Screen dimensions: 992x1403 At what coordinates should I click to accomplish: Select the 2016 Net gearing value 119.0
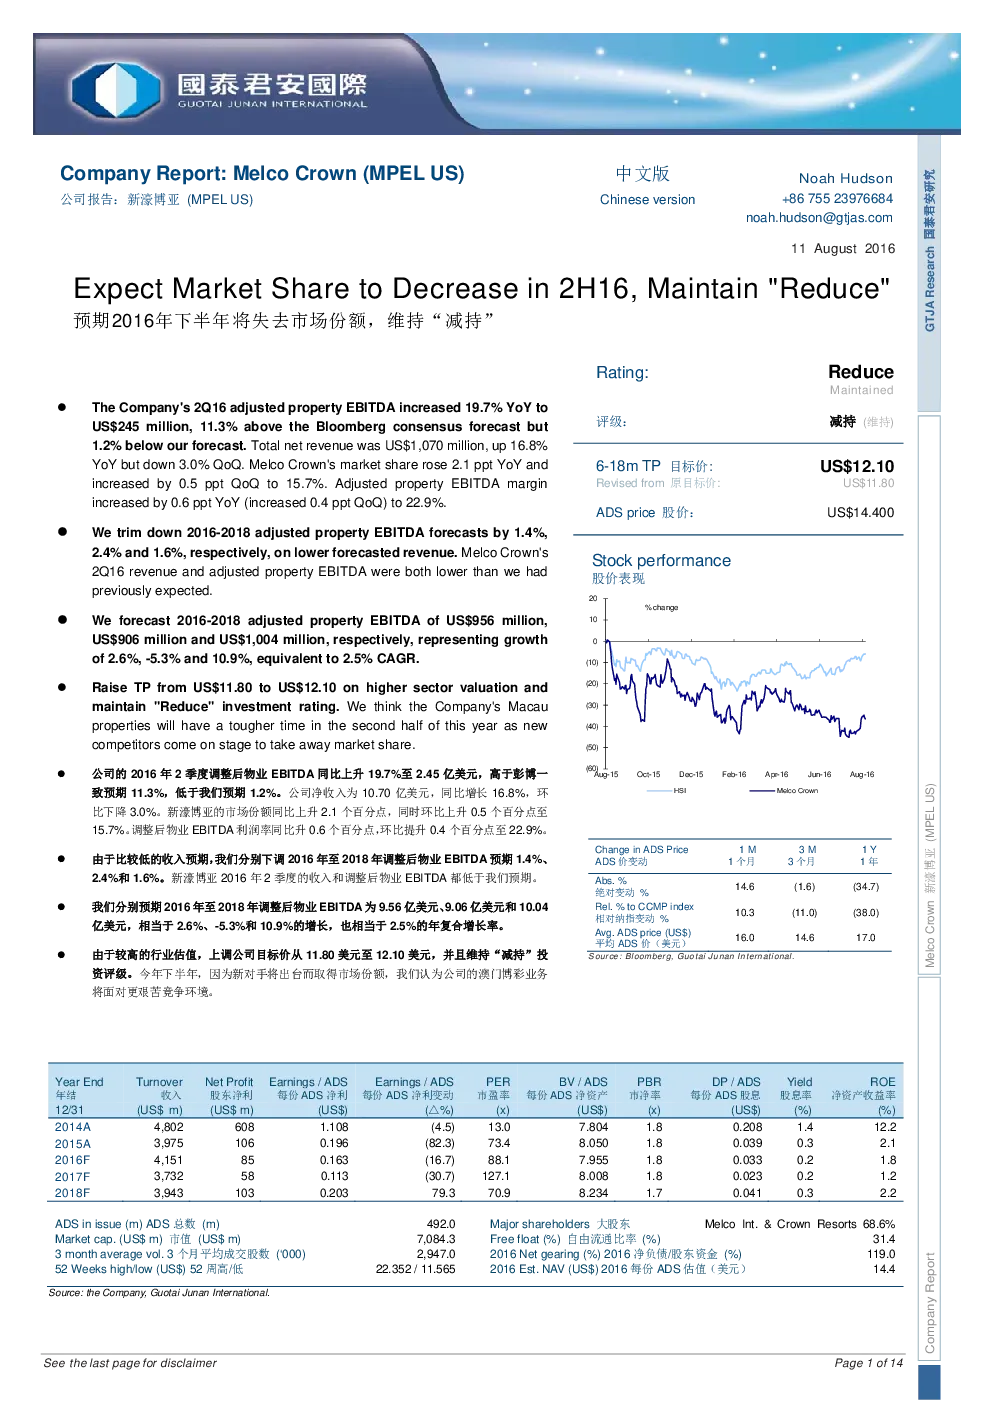(x=881, y=1254)
